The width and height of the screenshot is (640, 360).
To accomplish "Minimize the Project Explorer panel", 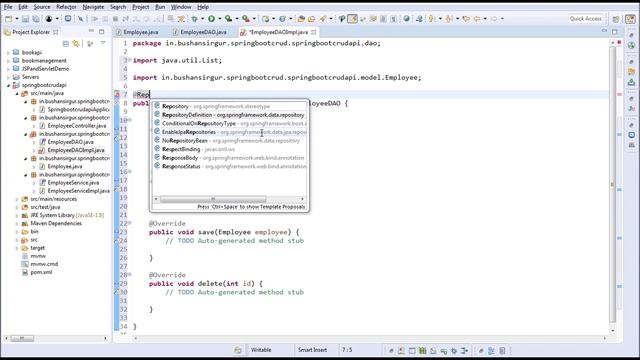I will tap(91, 31).
